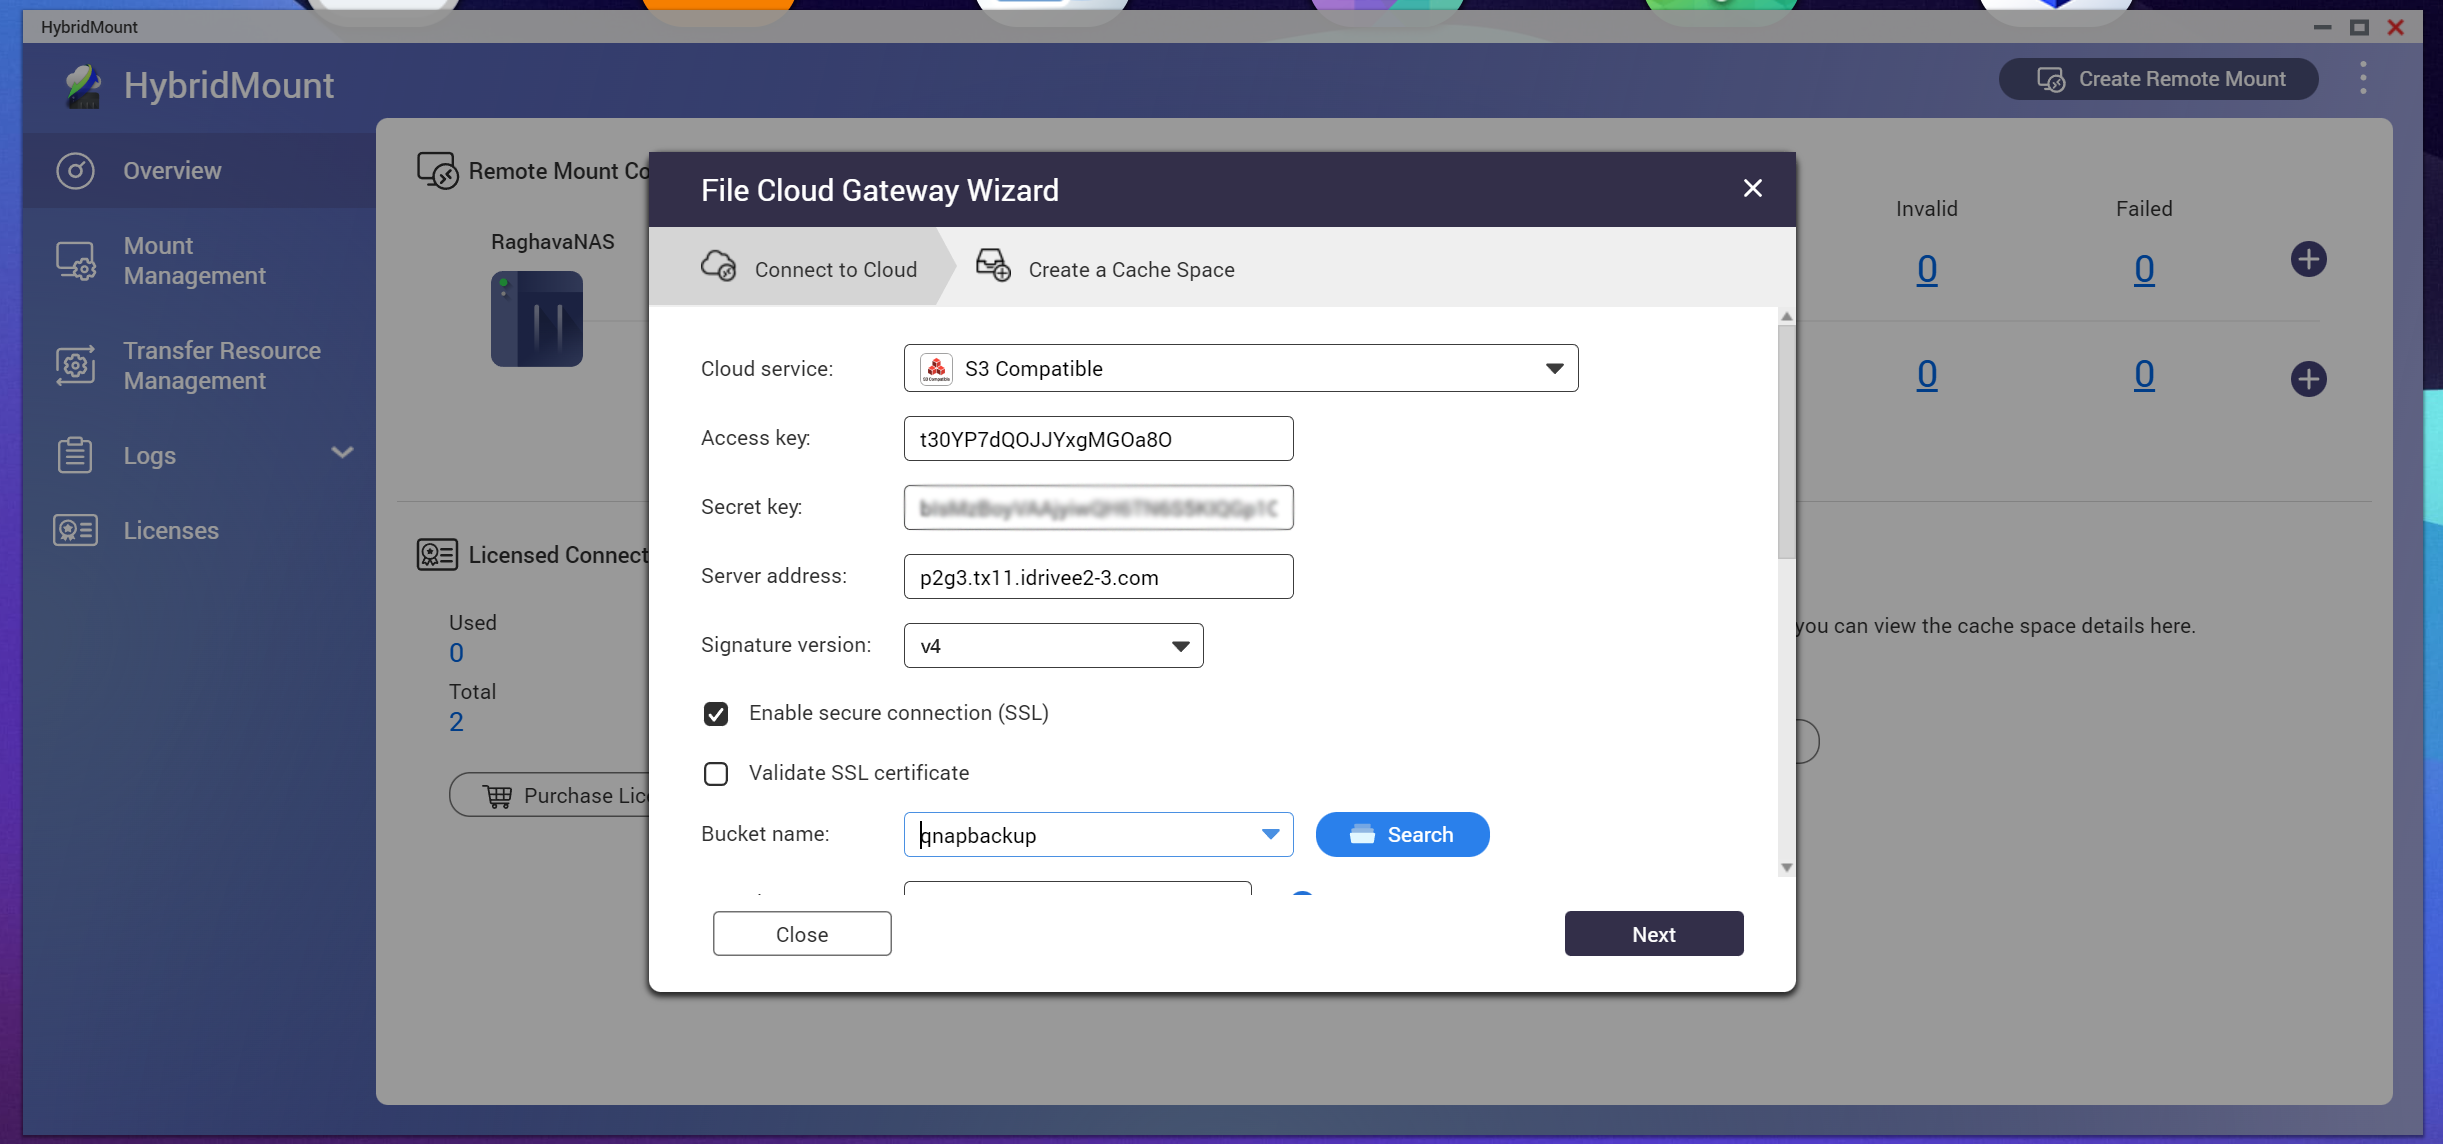
Task: Close the File Cloud Gateway Wizard dialog
Action: [1752, 188]
